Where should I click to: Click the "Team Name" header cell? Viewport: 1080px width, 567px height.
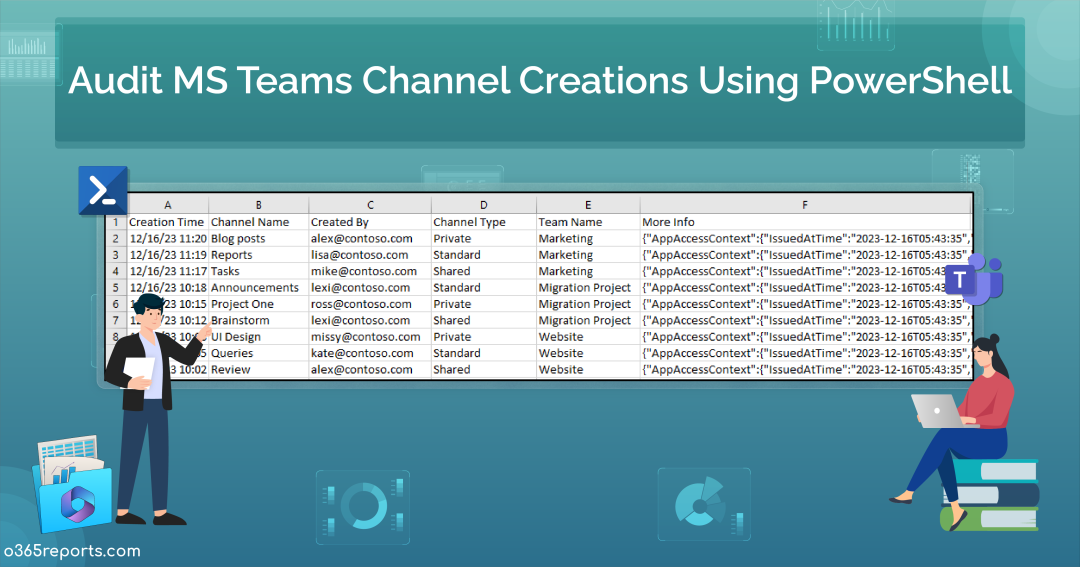588,222
